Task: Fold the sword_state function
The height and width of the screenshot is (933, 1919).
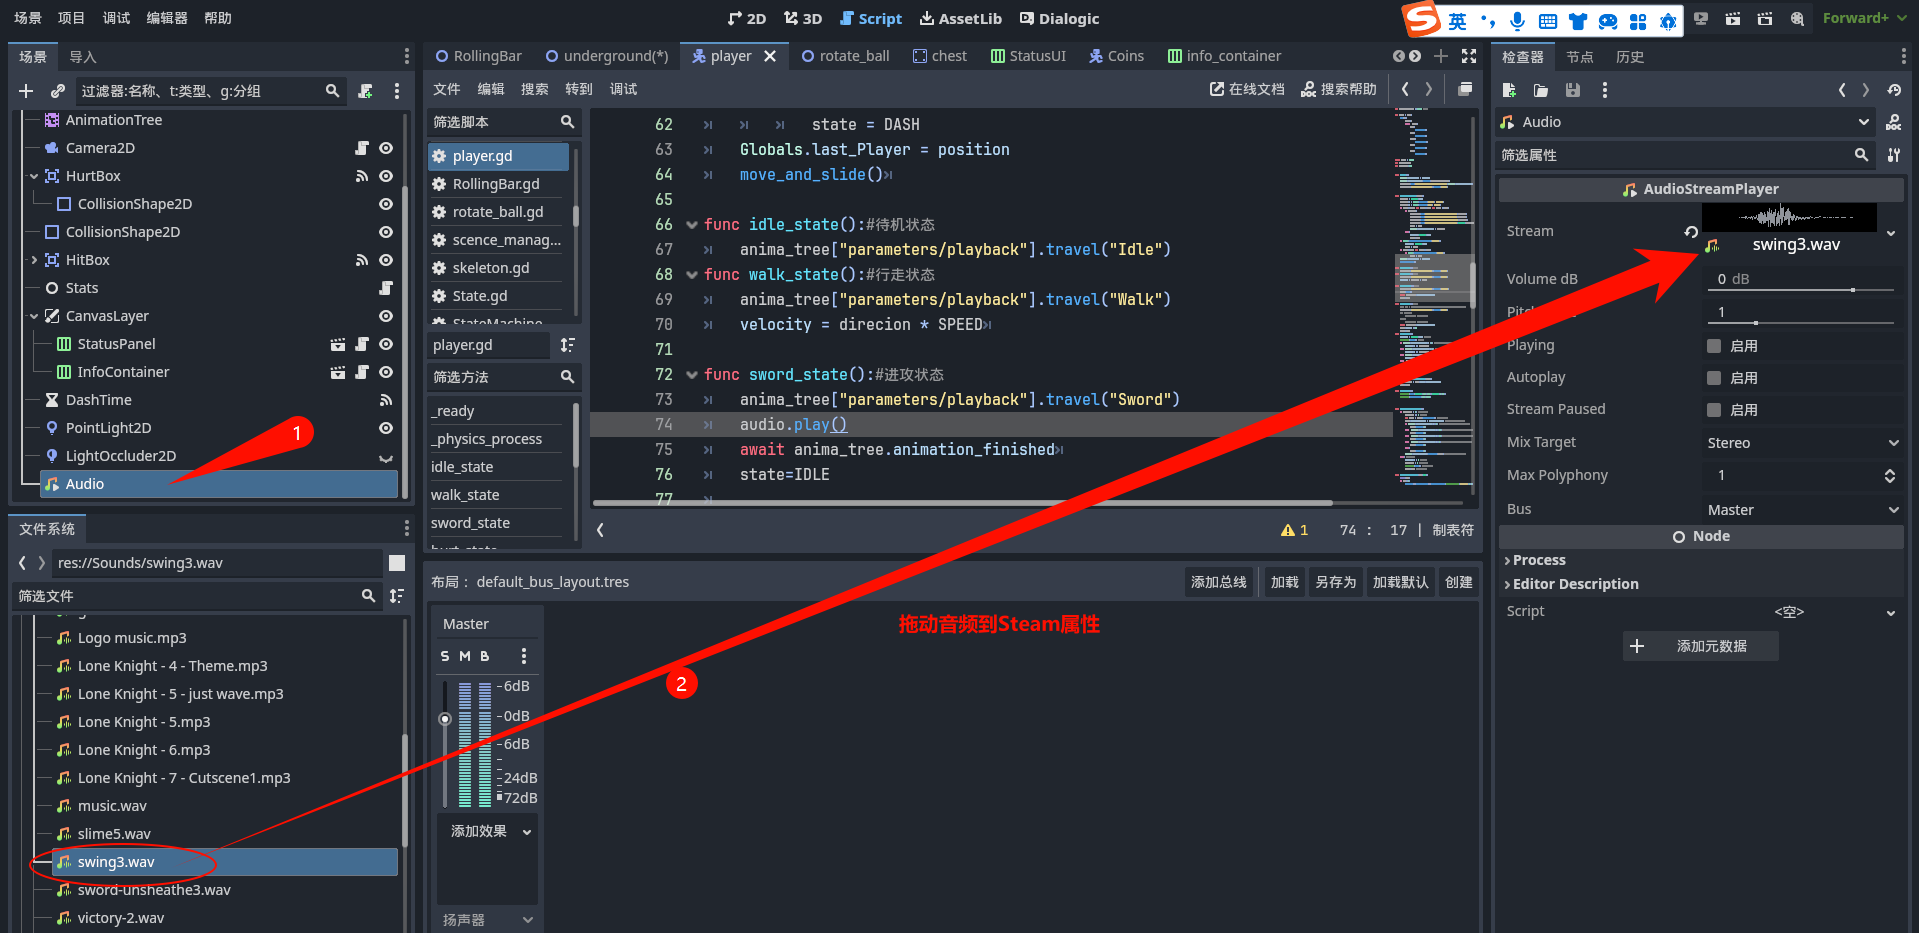Action: [x=691, y=374]
